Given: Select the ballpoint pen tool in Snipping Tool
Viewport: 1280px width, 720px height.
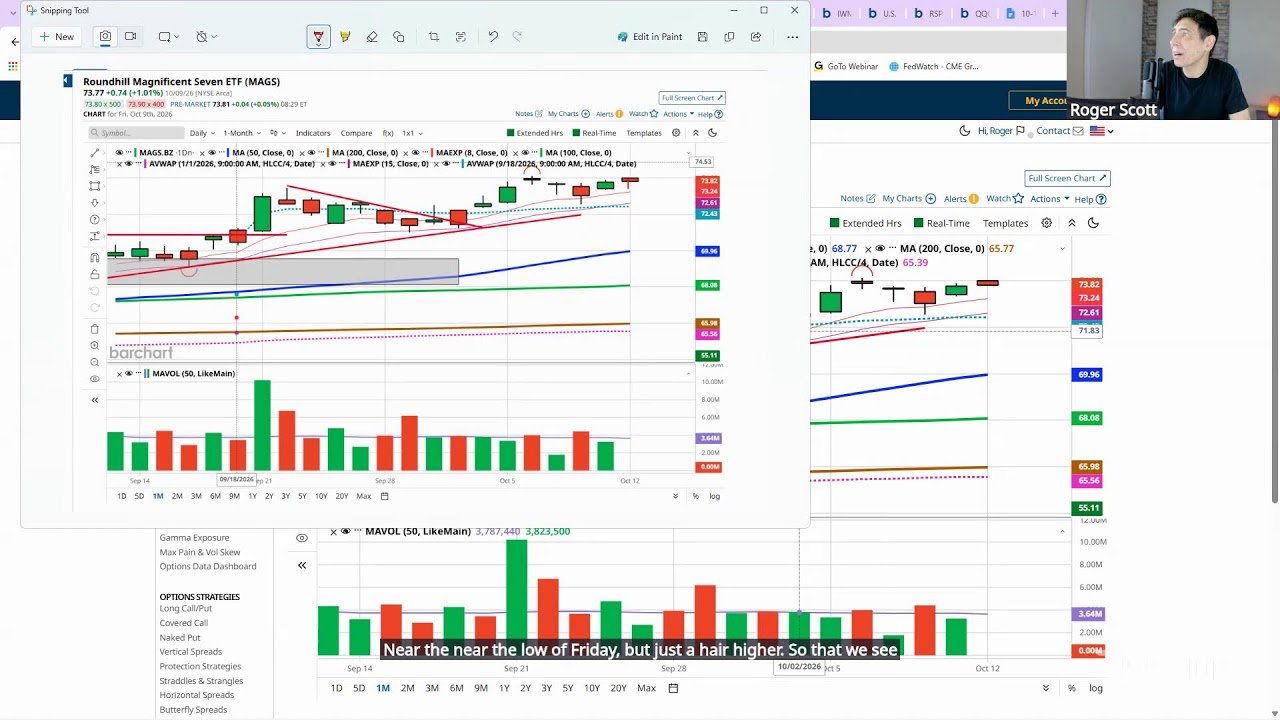Looking at the screenshot, I should 318,37.
